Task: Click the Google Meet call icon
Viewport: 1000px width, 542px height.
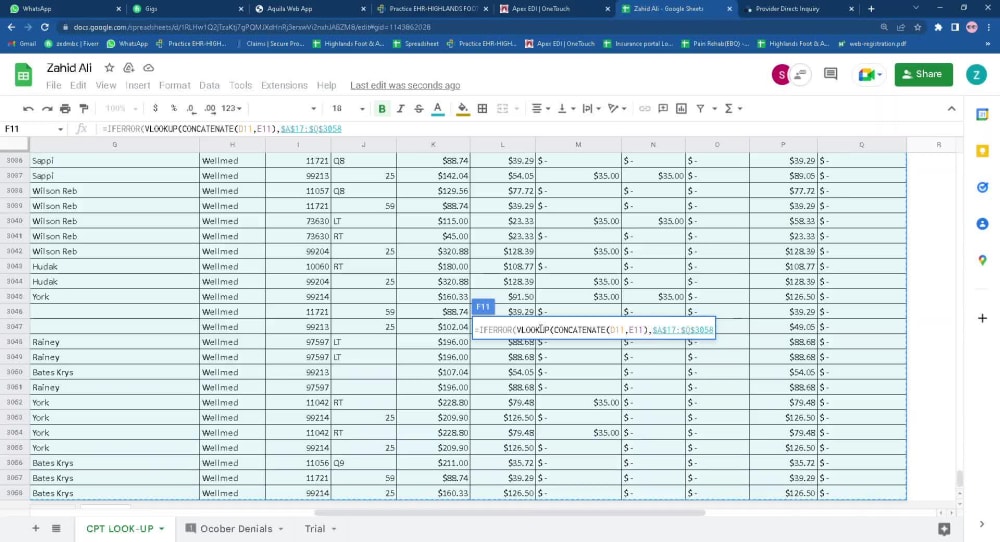Action: (869, 74)
